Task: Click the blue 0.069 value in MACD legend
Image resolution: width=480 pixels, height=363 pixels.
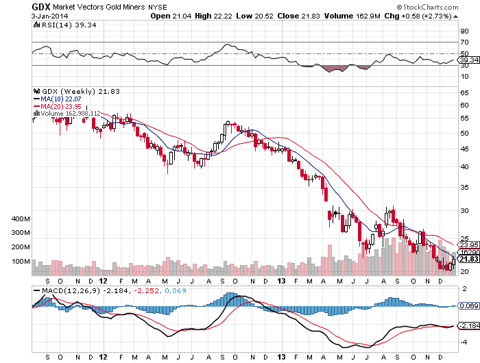Action: pyautogui.click(x=175, y=291)
